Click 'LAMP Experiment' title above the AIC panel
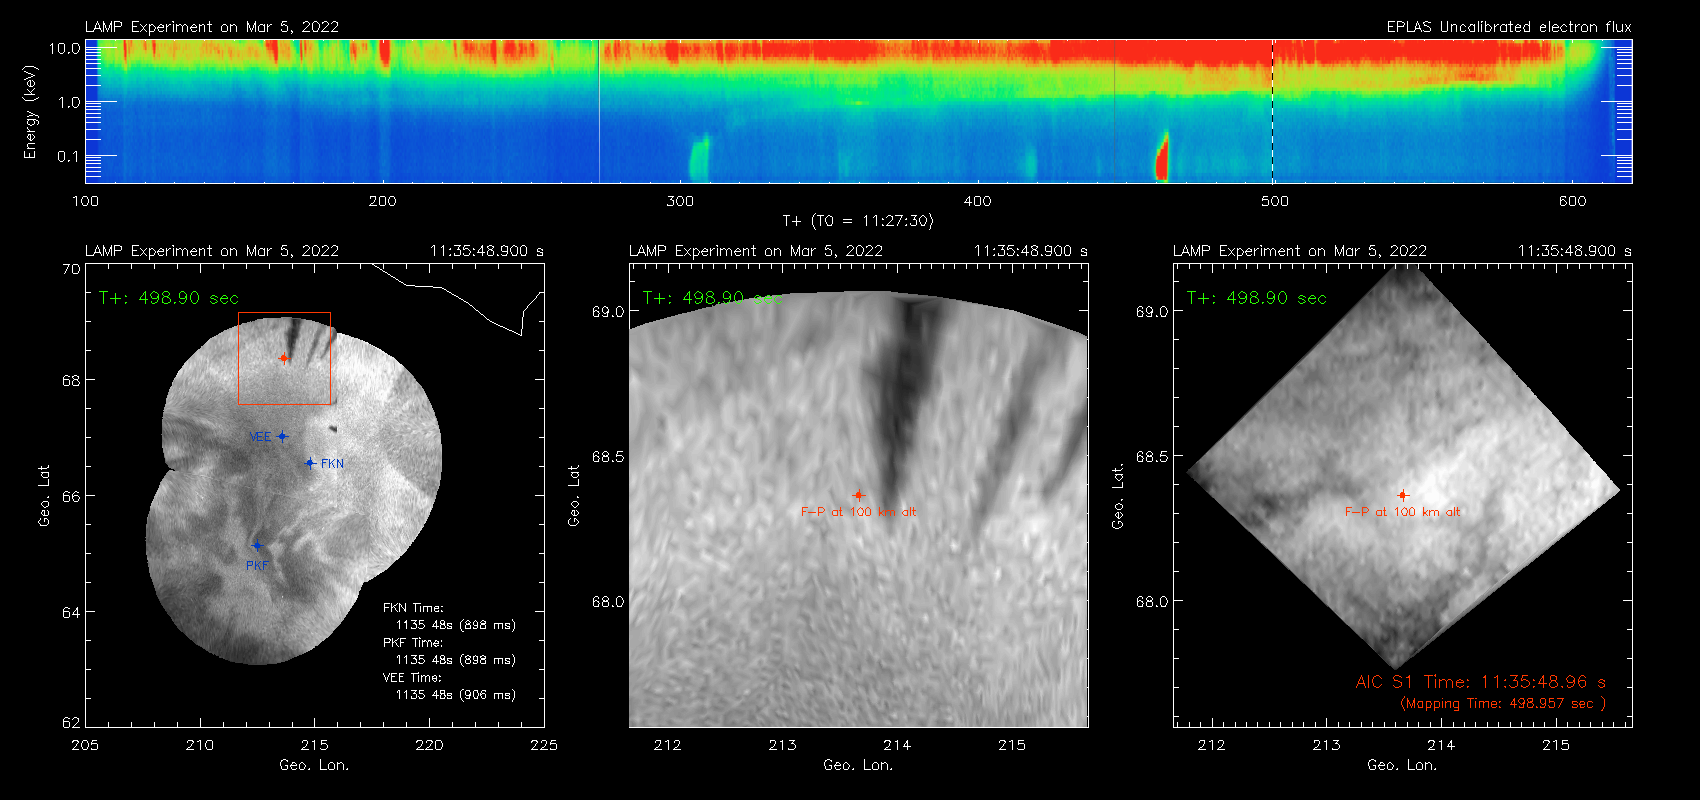Screen dimensions: 1700x800 tap(1300, 251)
